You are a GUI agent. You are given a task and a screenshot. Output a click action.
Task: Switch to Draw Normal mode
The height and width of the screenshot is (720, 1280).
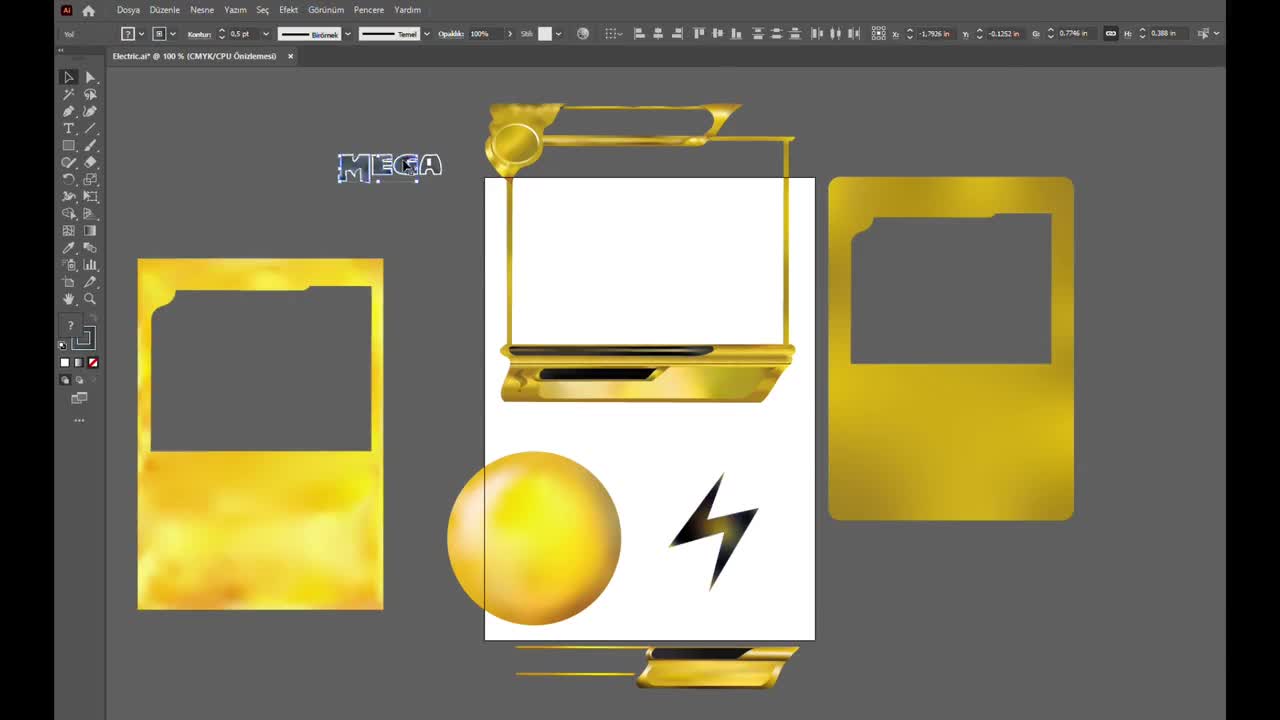point(65,380)
